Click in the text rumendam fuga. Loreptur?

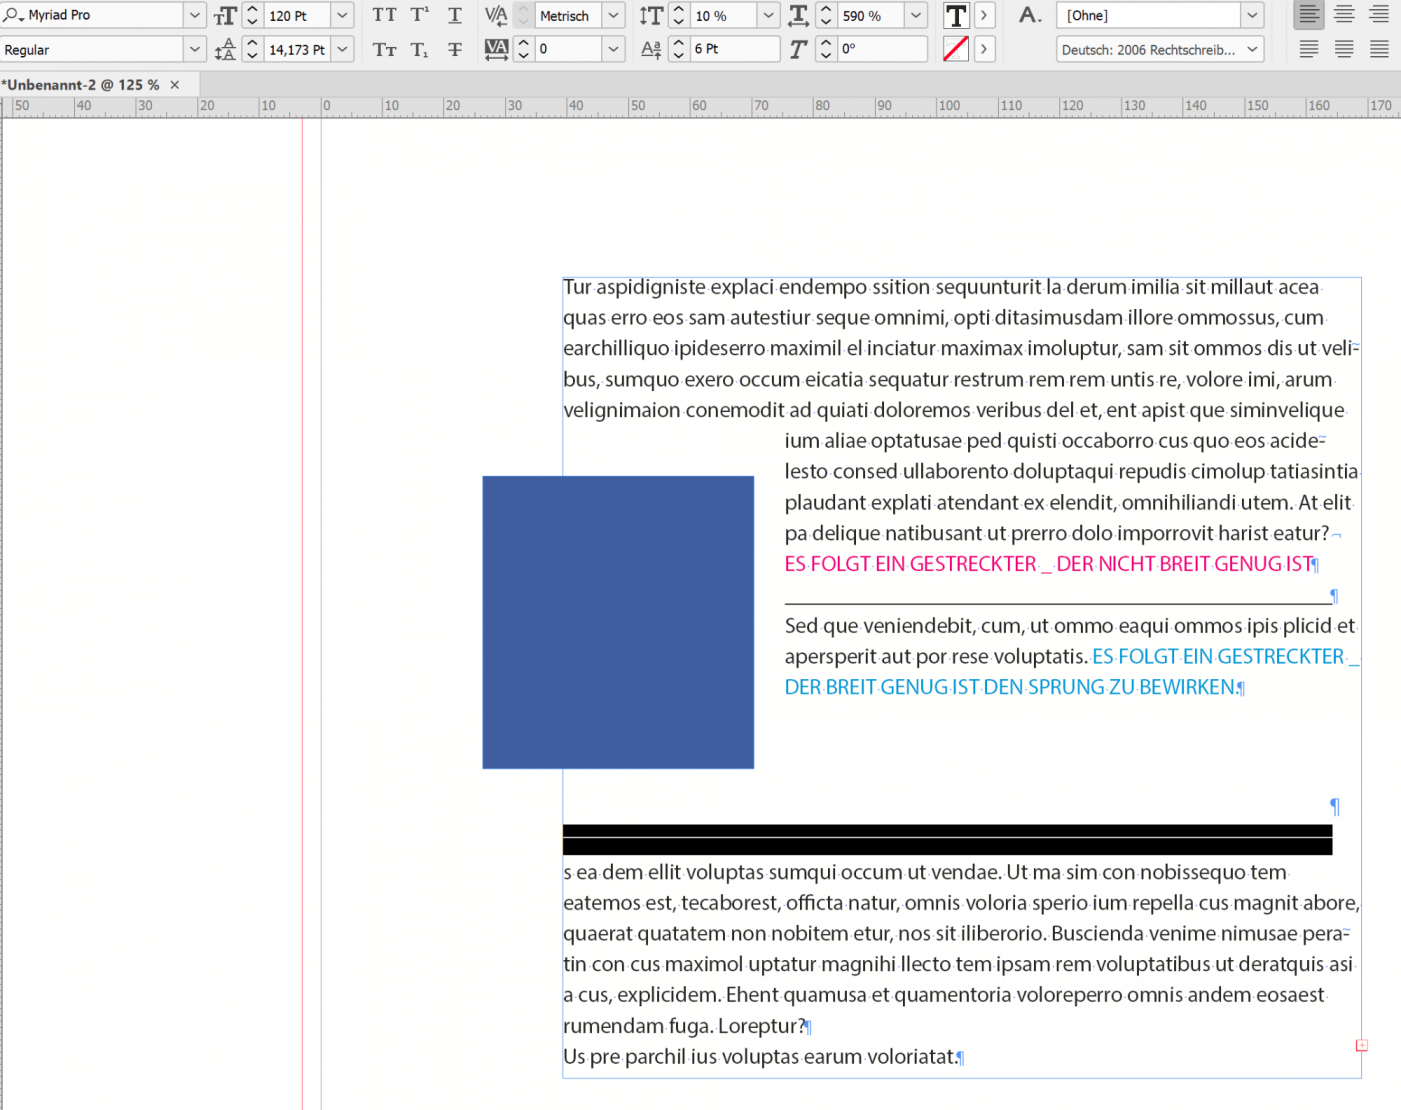(x=684, y=1026)
